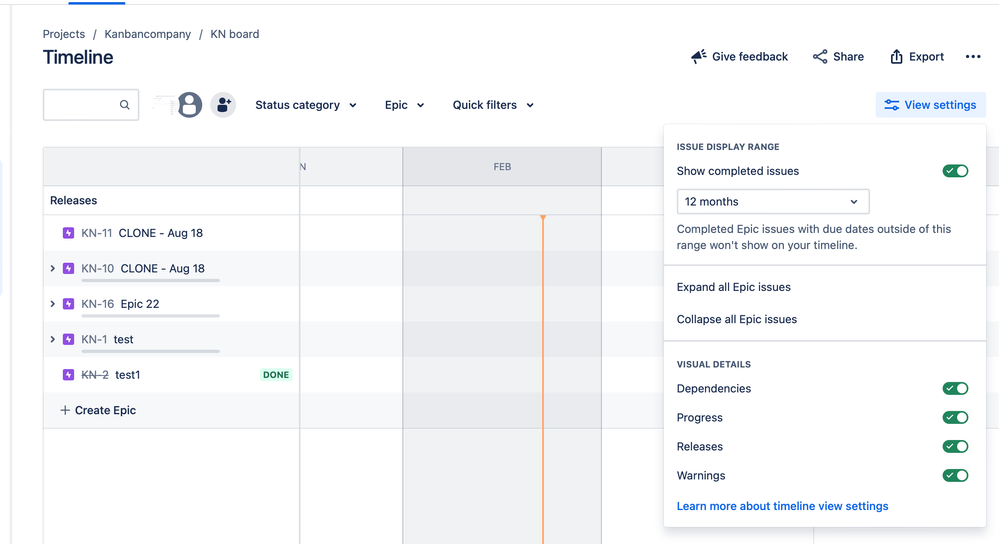Screen dimensions: 999x544
Task: Click the search magnifier icon
Action: 125,105
